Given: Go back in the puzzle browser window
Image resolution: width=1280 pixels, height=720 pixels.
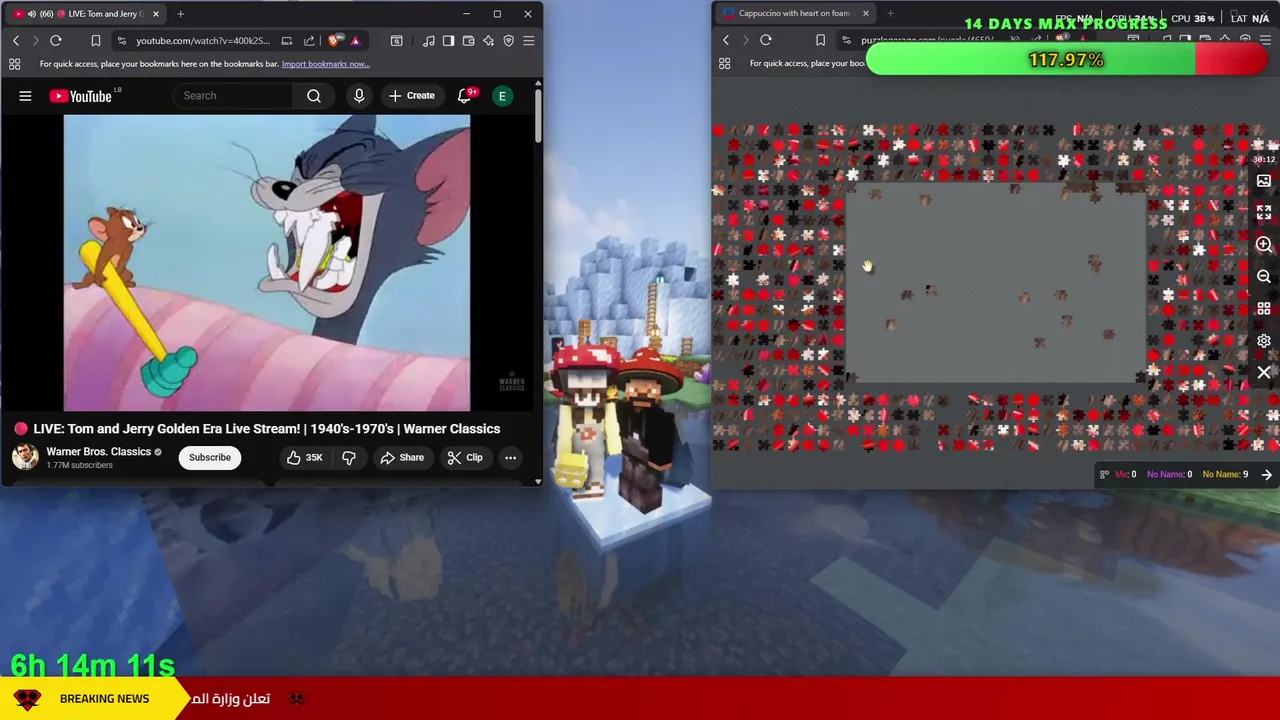Looking at the screenshot, I should (726, 40).
